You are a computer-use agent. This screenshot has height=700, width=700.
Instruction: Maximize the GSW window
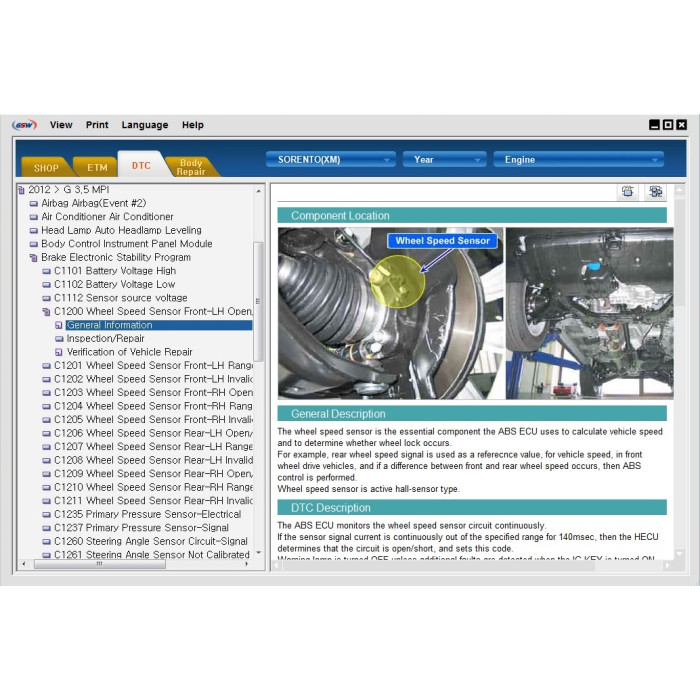pos(668,125)
